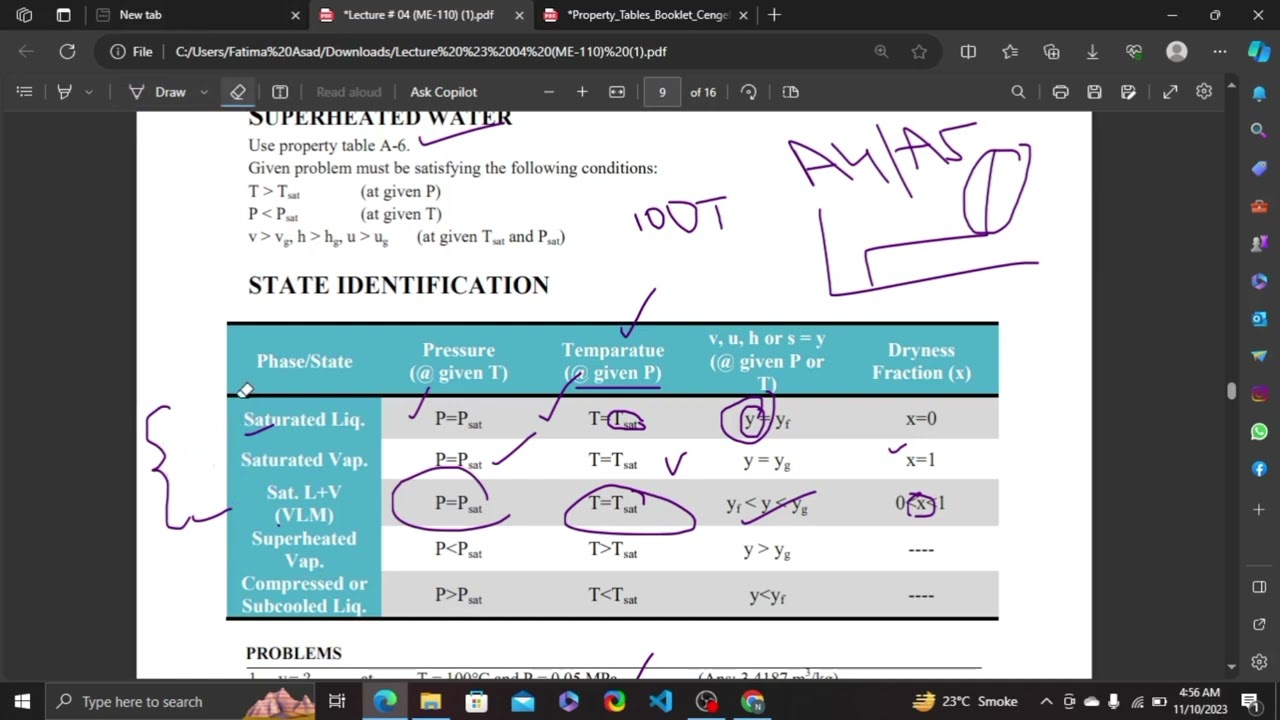Open Microsoft Store from taskbar
Image resolution: width=1280 pixels, height=720 pixels.
click(476, 701)
